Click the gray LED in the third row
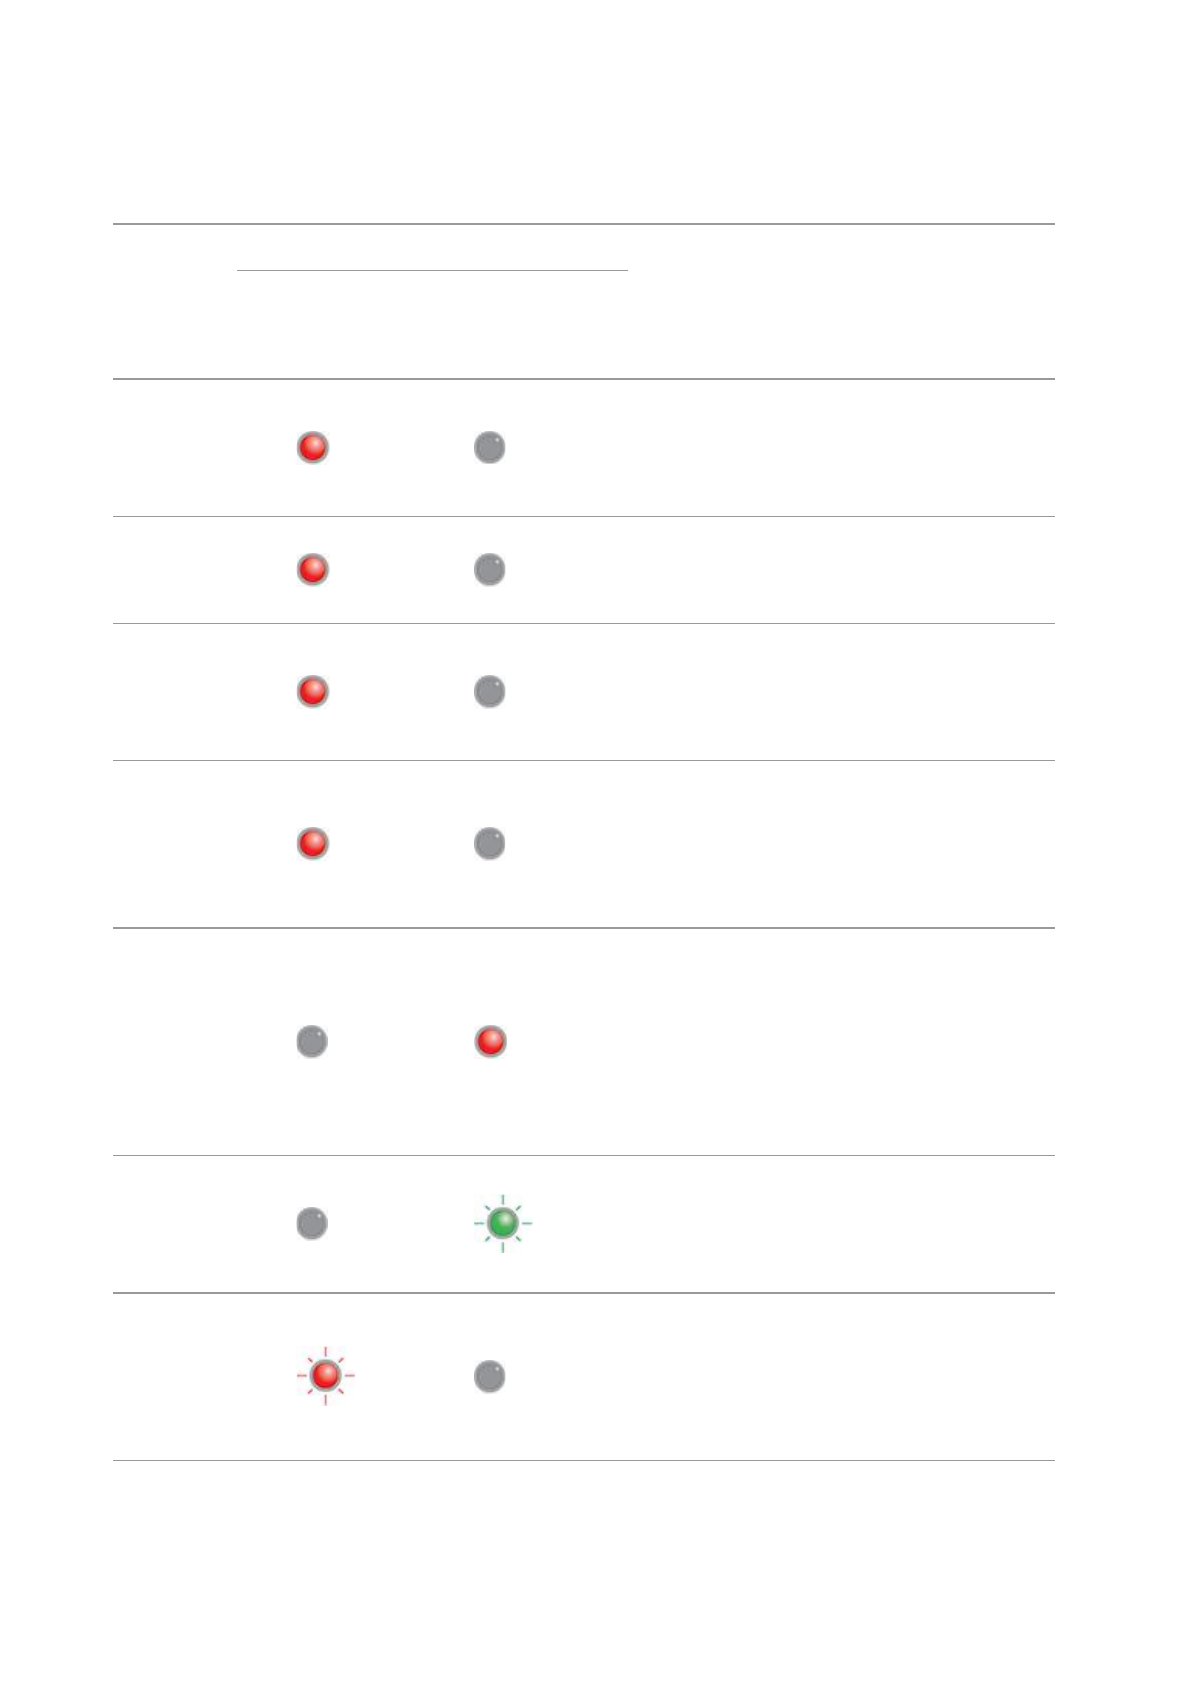1191x1684 pixels. pos(489,691)
